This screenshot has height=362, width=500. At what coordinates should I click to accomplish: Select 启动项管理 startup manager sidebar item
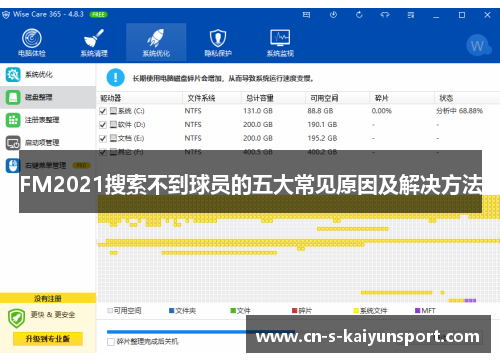click(48, 143)
